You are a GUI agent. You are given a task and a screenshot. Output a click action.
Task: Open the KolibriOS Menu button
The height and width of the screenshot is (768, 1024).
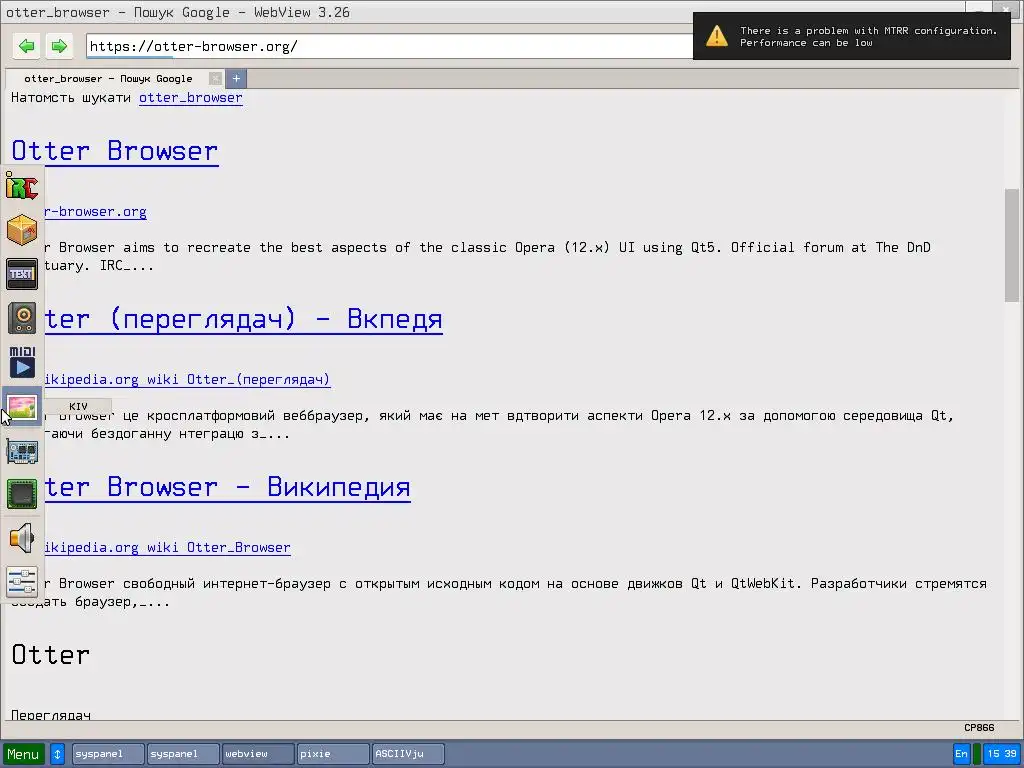point(24,754)
